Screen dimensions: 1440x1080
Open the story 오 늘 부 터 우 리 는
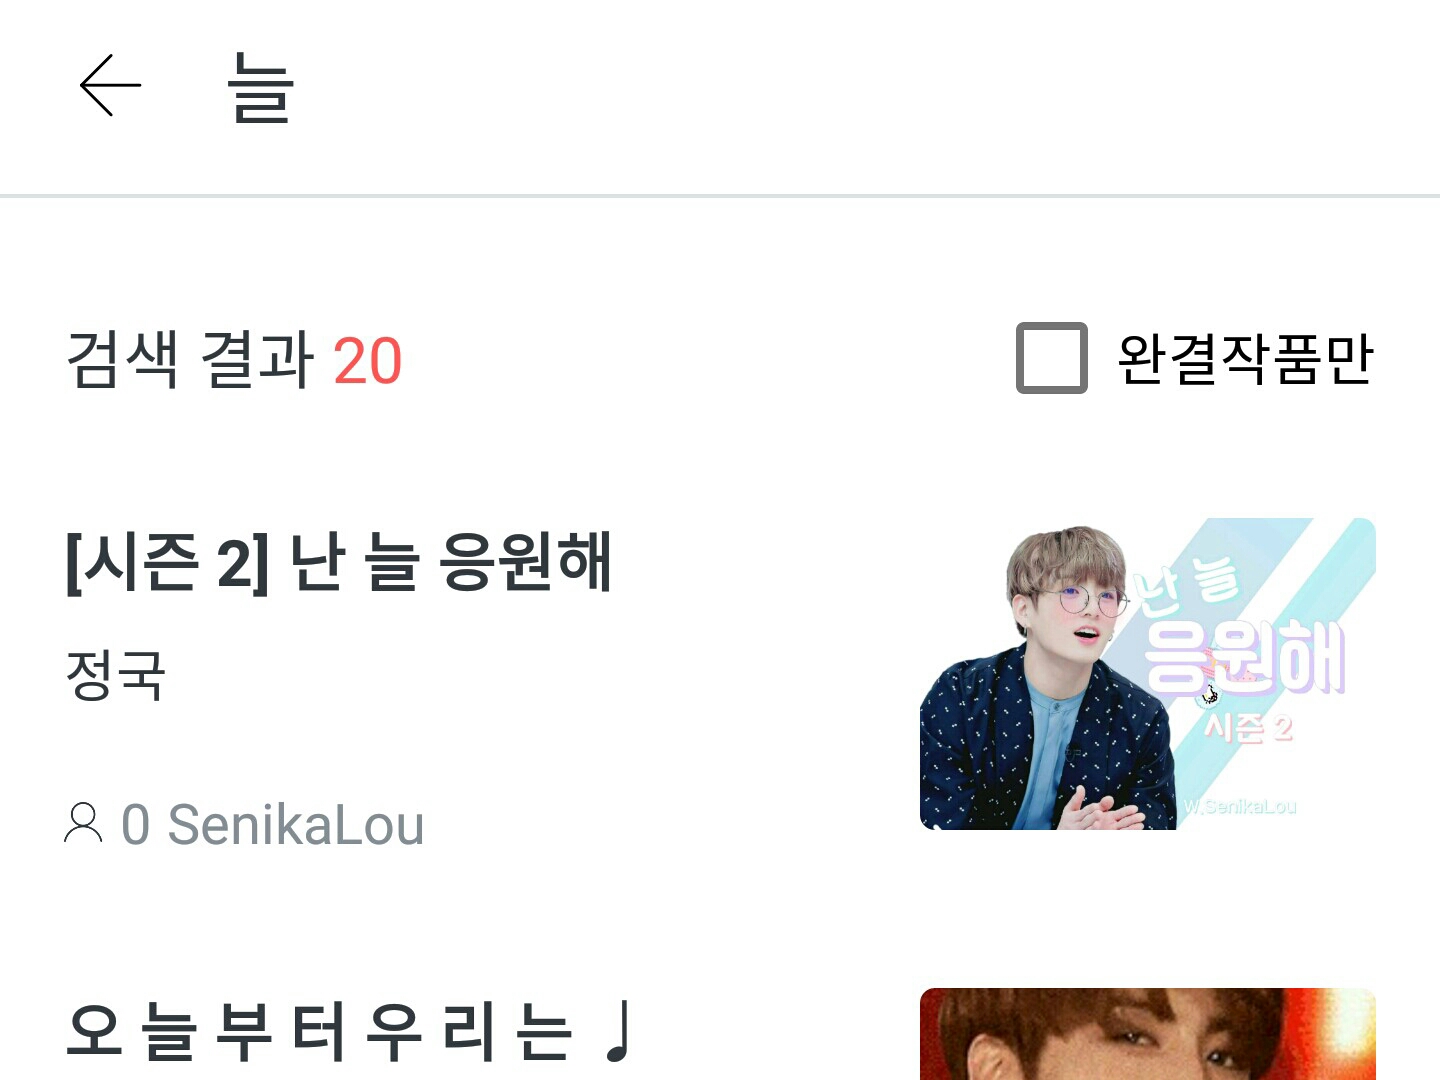[x=319, y=1030]
